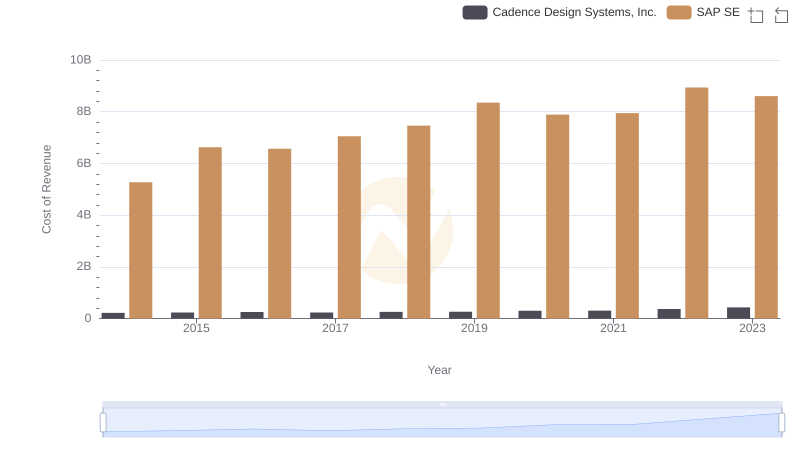Click the data zoom select icon
The image size is (800, 461).
[756, 15]
